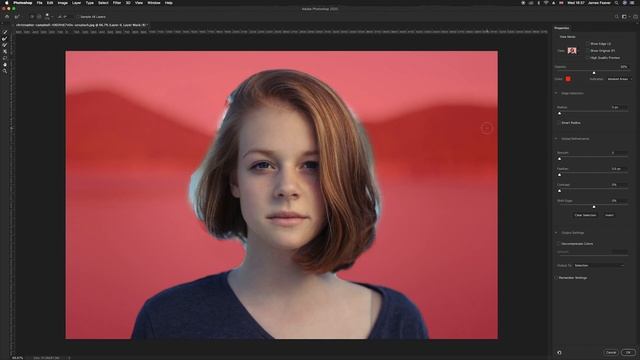Open the workspace switcher icon
The height and width of the screenshot is (360, 640).
[624, 17]
